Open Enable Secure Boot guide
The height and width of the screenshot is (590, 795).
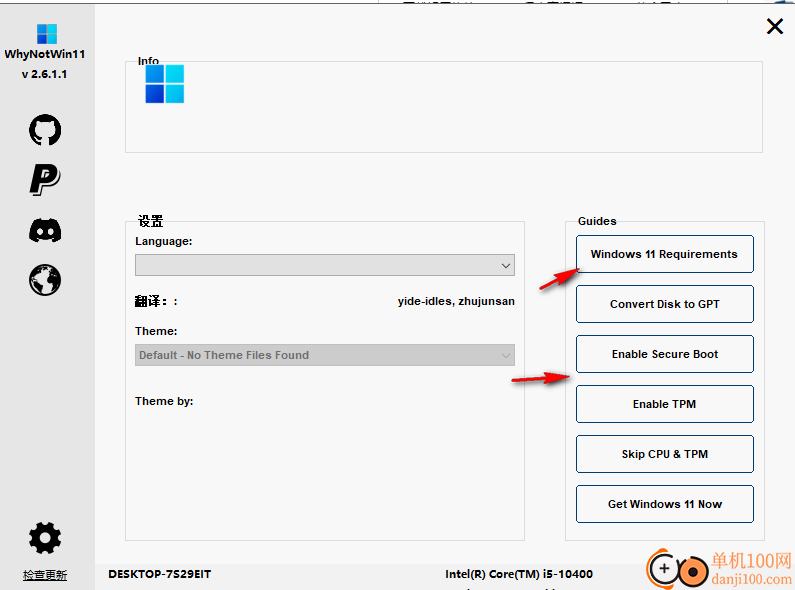click(x=664, y=354)
